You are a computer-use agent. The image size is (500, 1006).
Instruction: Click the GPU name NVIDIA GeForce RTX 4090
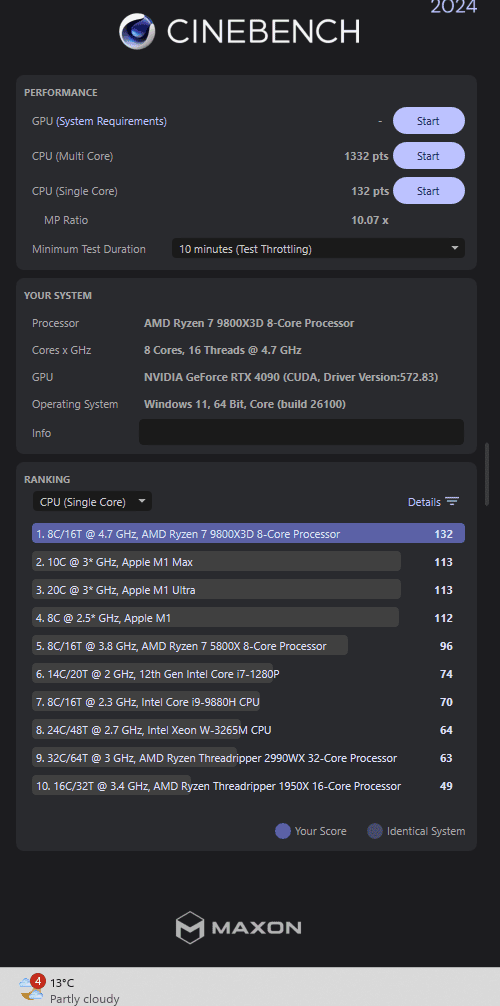click(x=291, y=377)
